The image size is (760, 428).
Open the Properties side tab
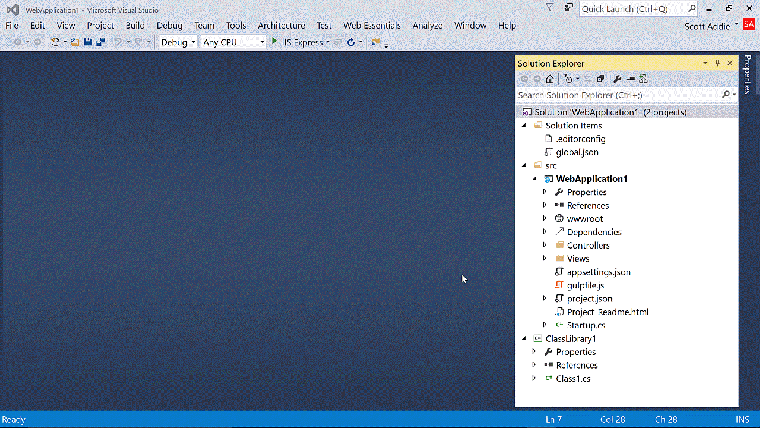(x=748, y=74)
